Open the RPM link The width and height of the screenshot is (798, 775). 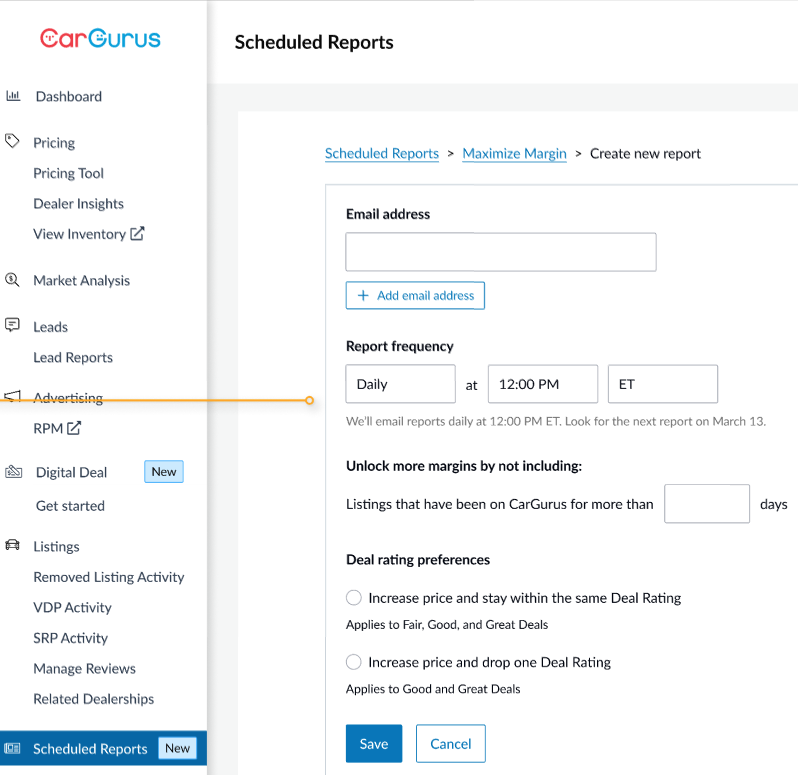[x=48, y=428]
